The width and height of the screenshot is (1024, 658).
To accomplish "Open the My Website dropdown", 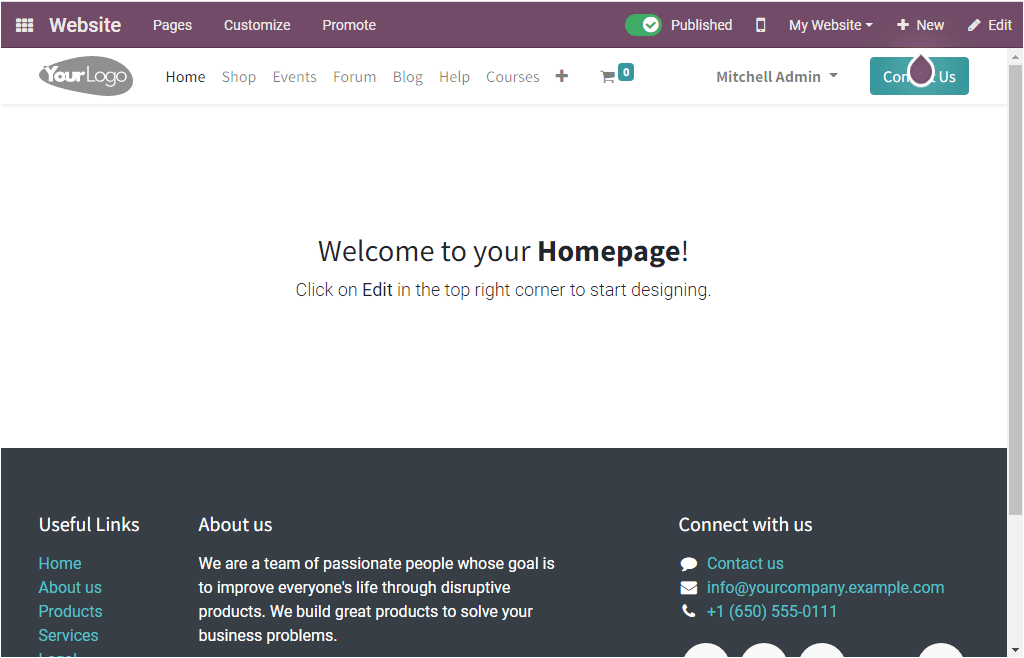I will pos(830,24).
